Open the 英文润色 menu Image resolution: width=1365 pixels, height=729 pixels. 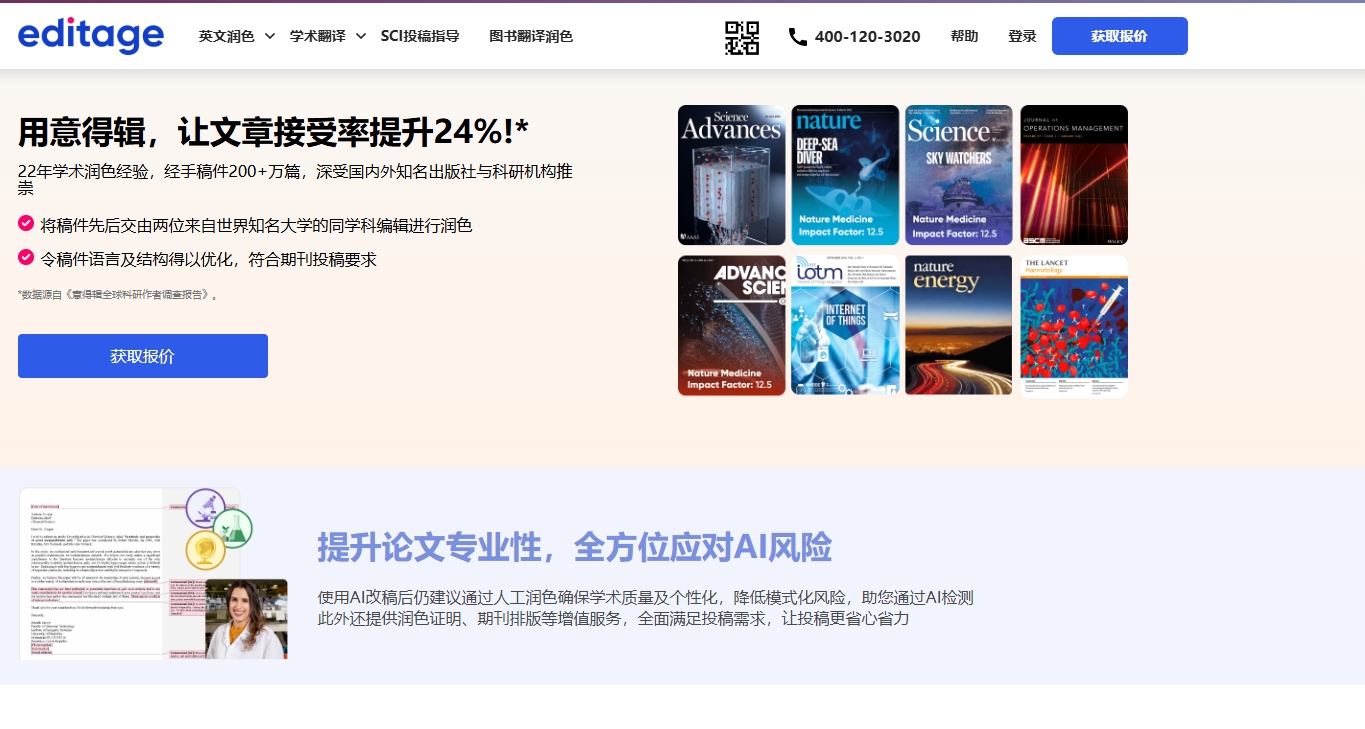(x=227, y=36)
